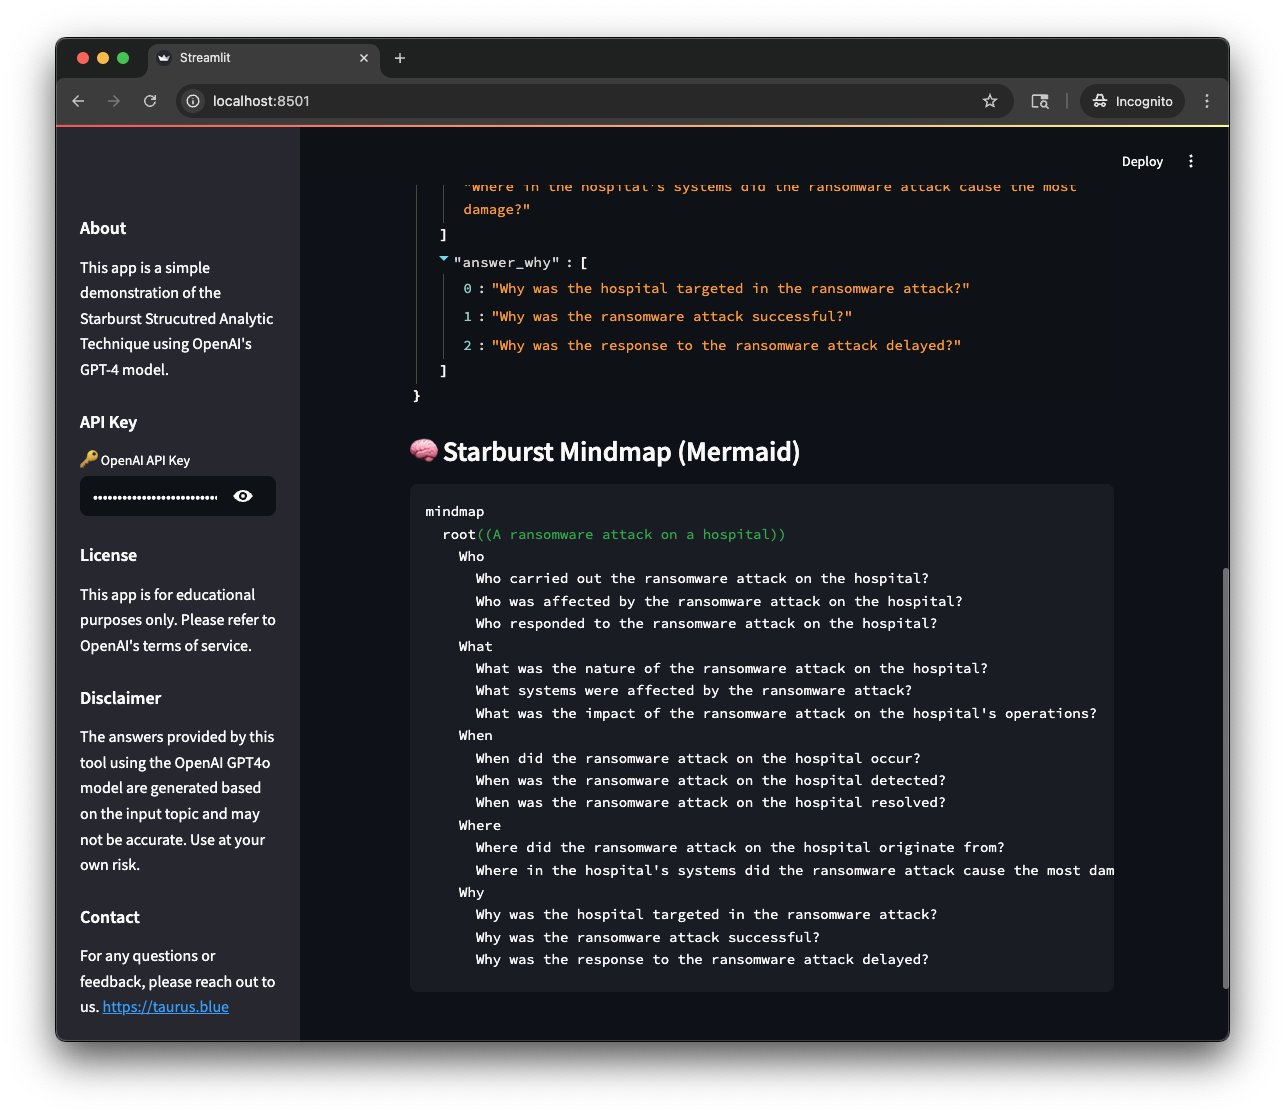
Task: Reload the localhost page
Action: pyautogui.click(x=150, y=101)
